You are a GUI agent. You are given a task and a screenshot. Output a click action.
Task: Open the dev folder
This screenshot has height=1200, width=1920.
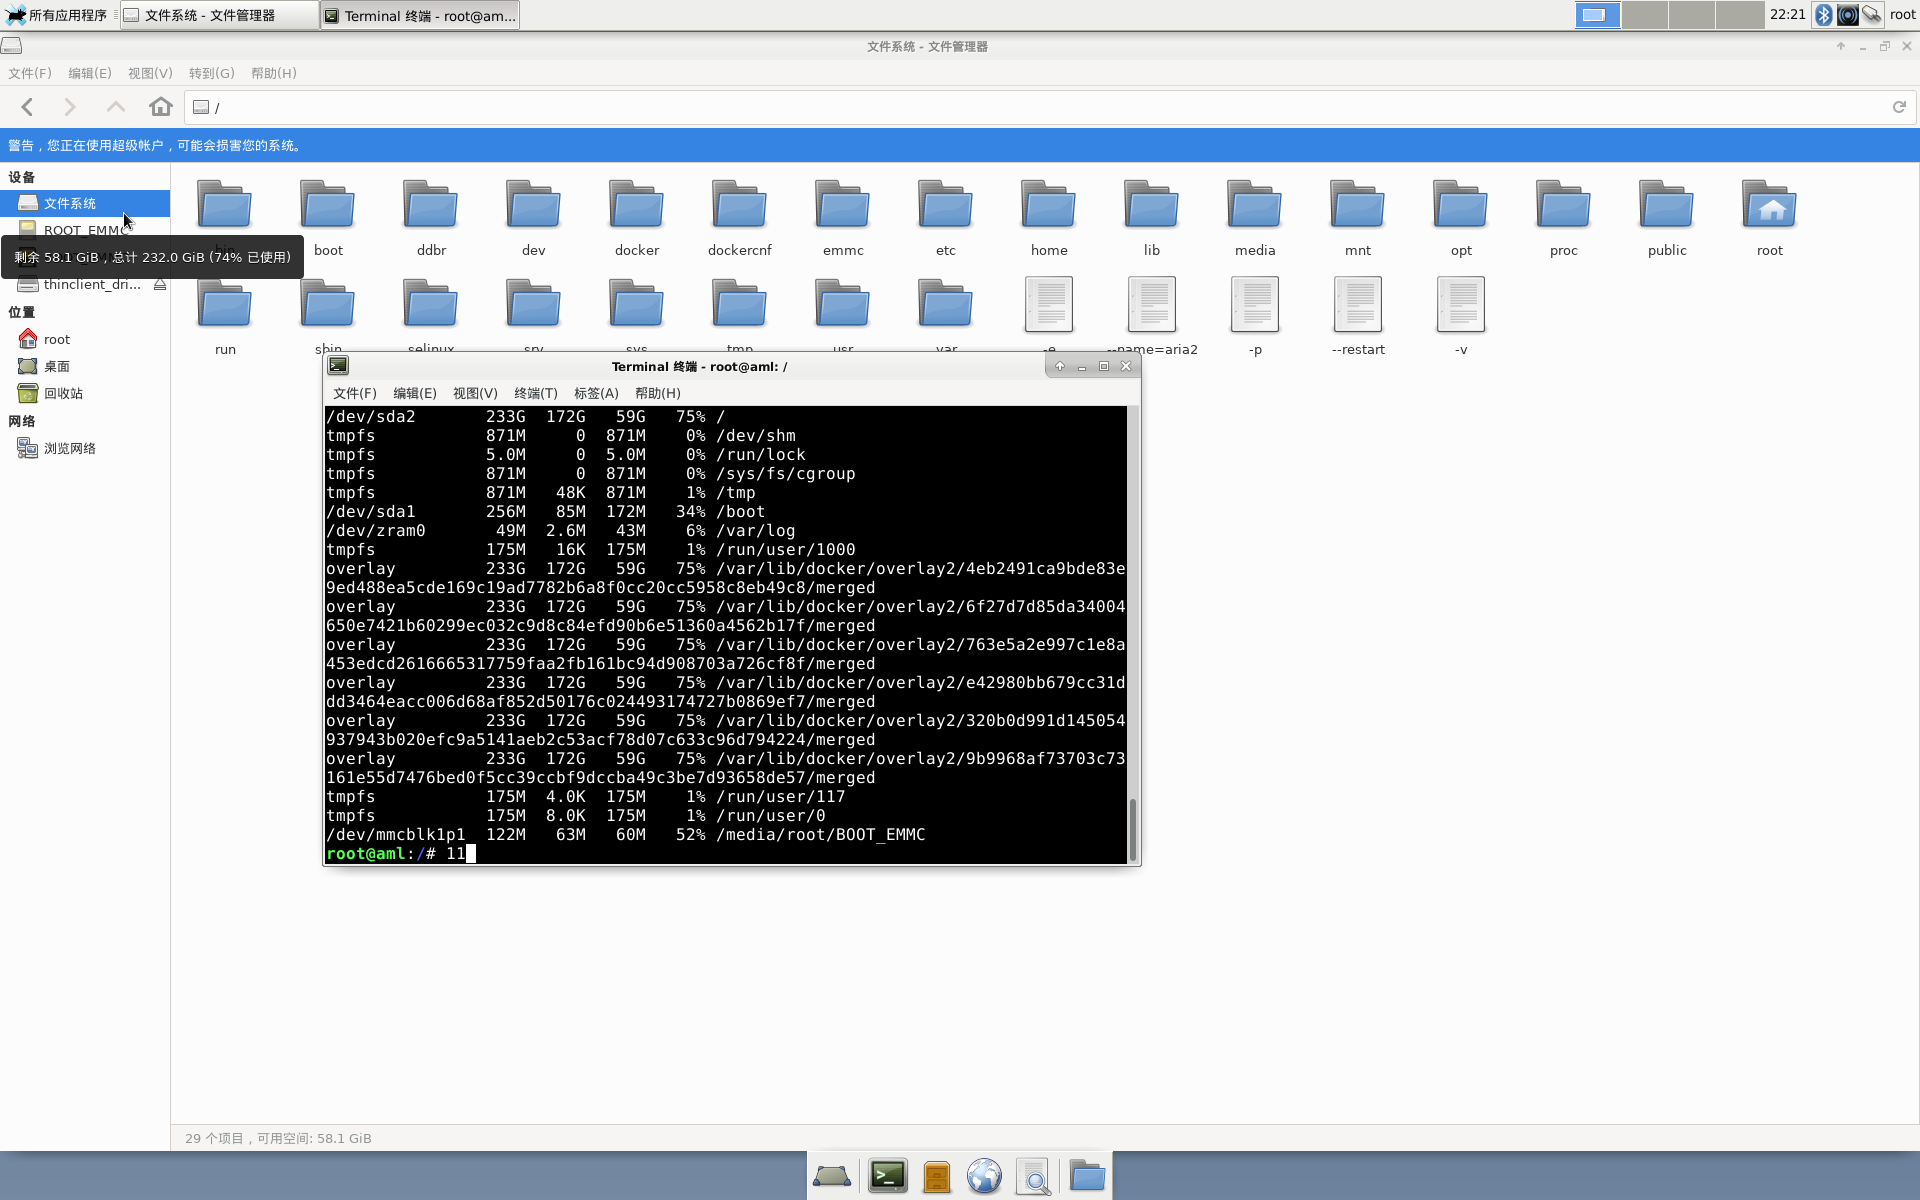pos(534,219)
